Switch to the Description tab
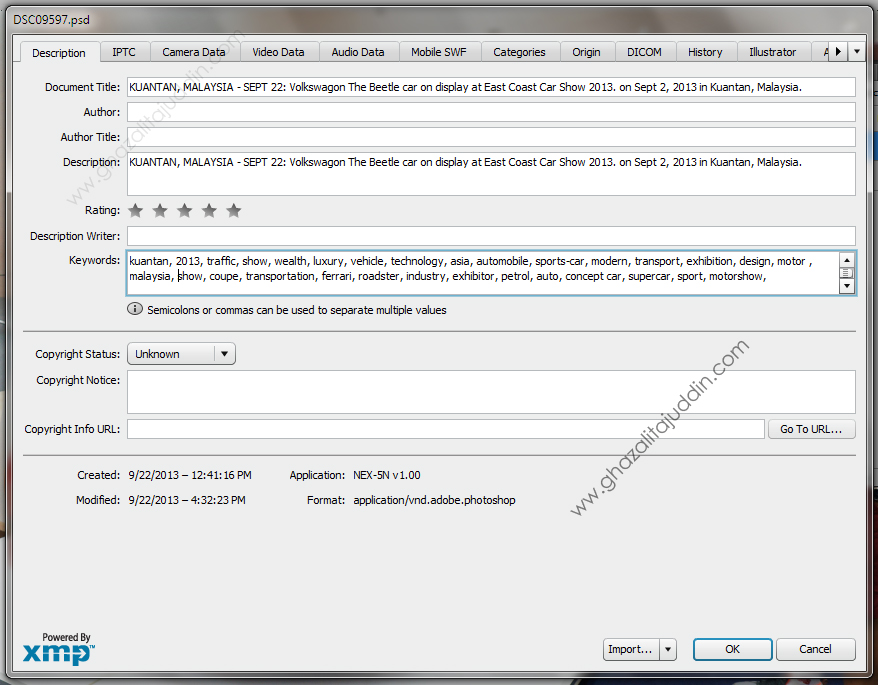Viewport: 878px width, 685px height. click(x=59, y=53)
